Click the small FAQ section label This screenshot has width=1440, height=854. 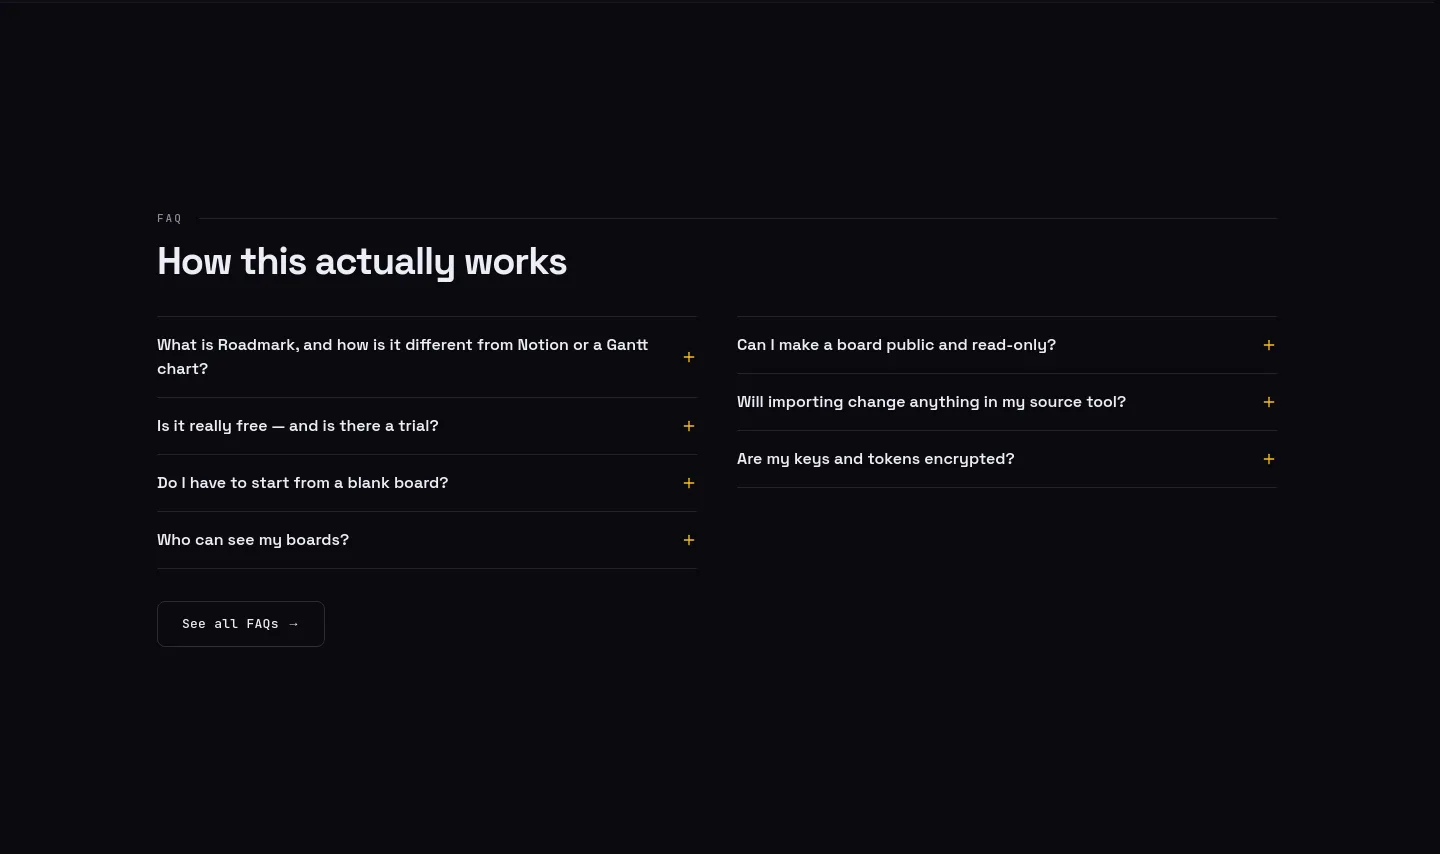(170, 218)
